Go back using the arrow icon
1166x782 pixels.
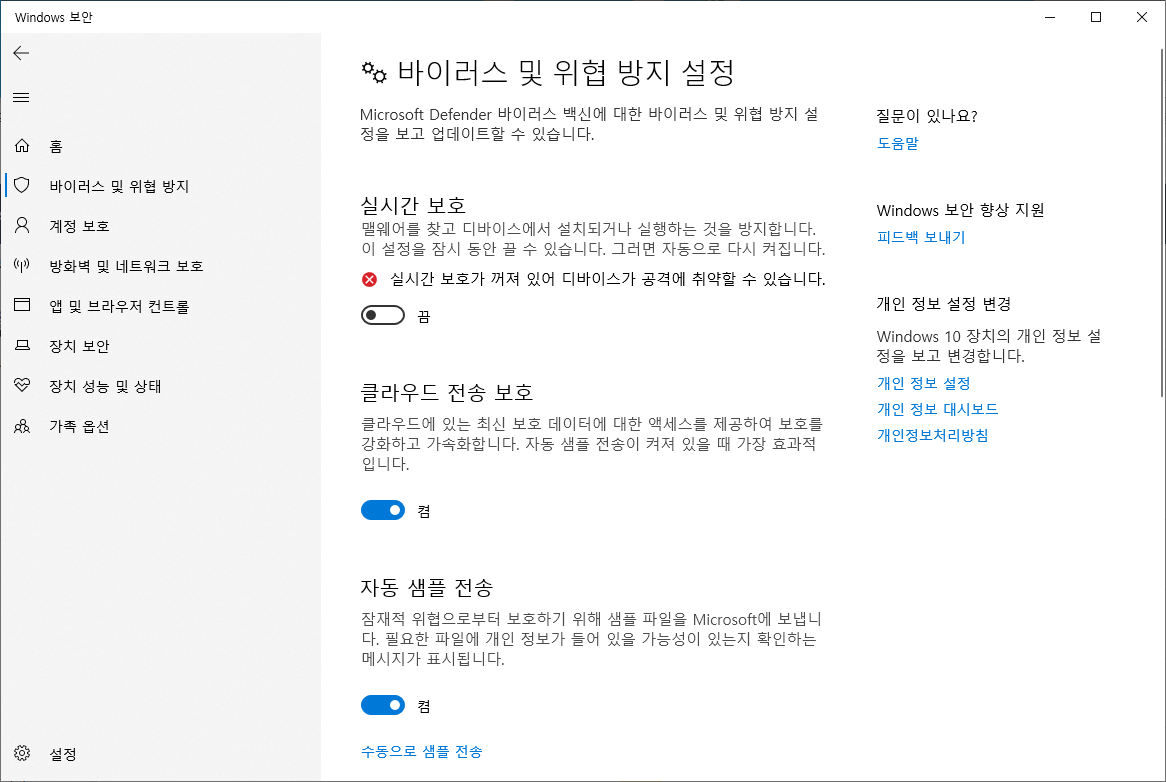tap(22, 53)
